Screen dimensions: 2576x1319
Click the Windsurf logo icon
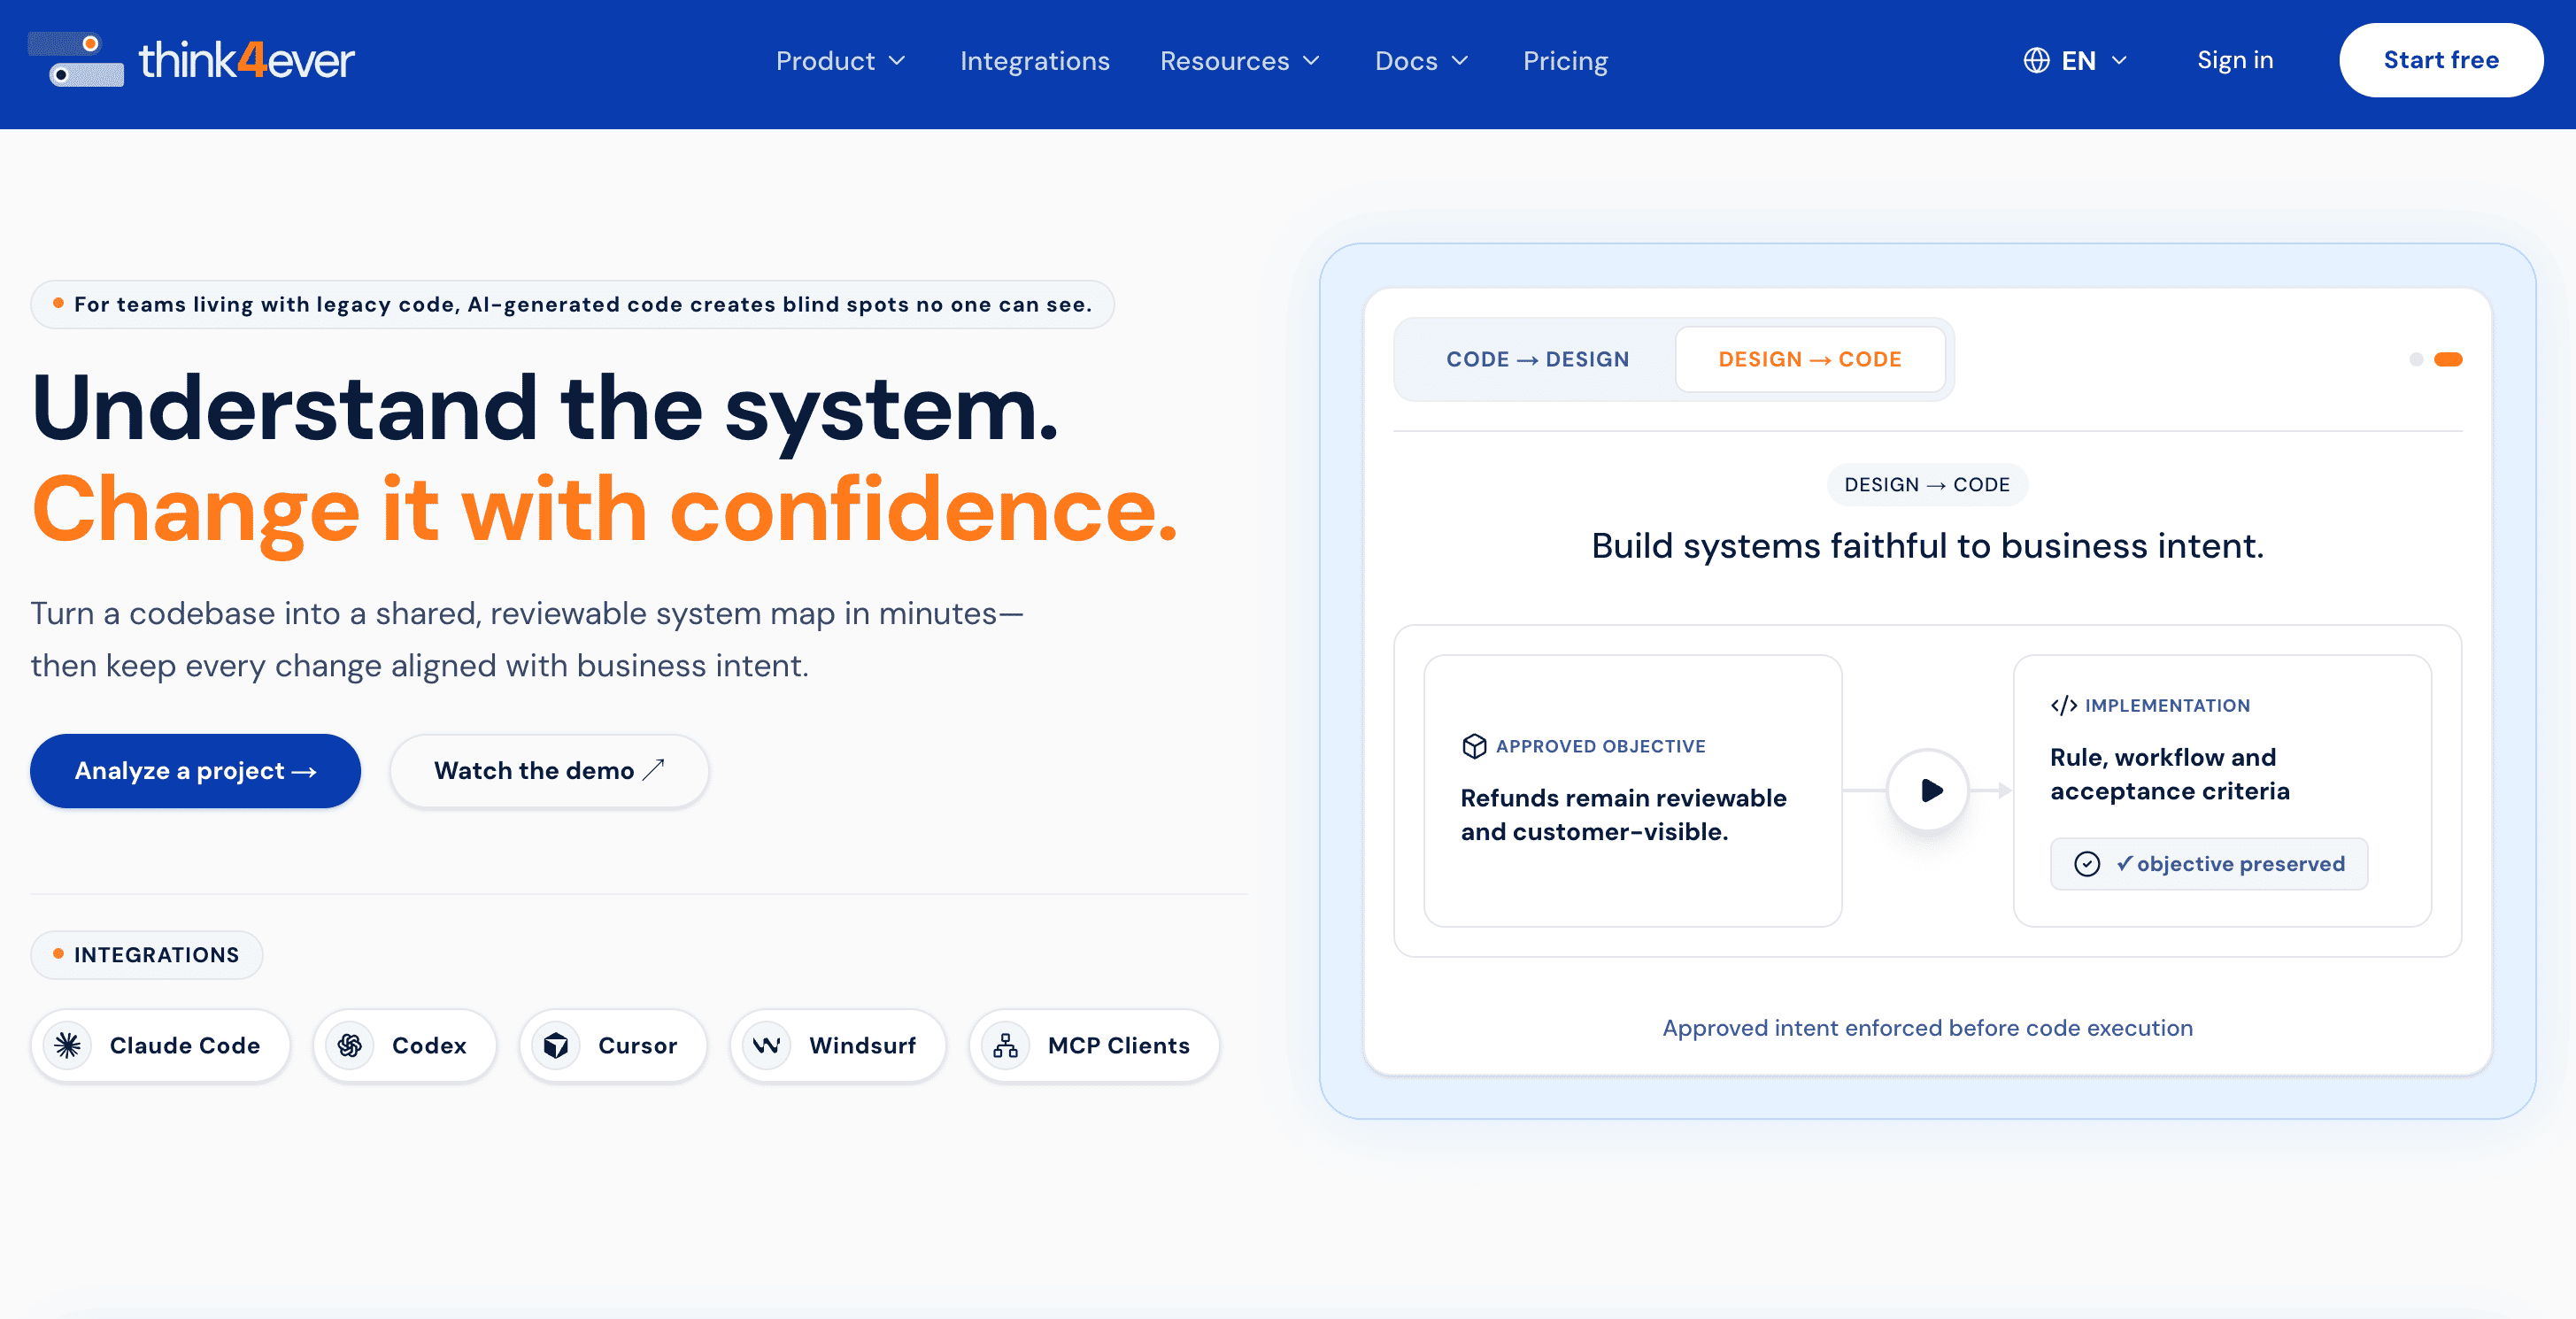point(767,1045)
